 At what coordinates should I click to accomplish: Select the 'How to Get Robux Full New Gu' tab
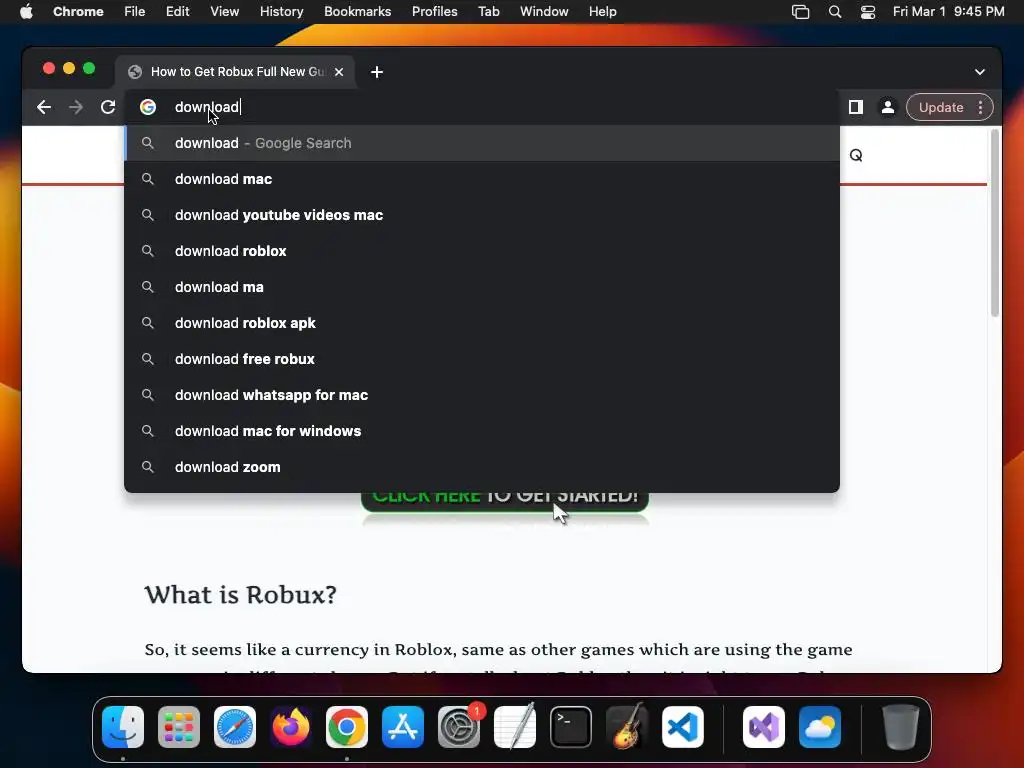tap(236, 72)
